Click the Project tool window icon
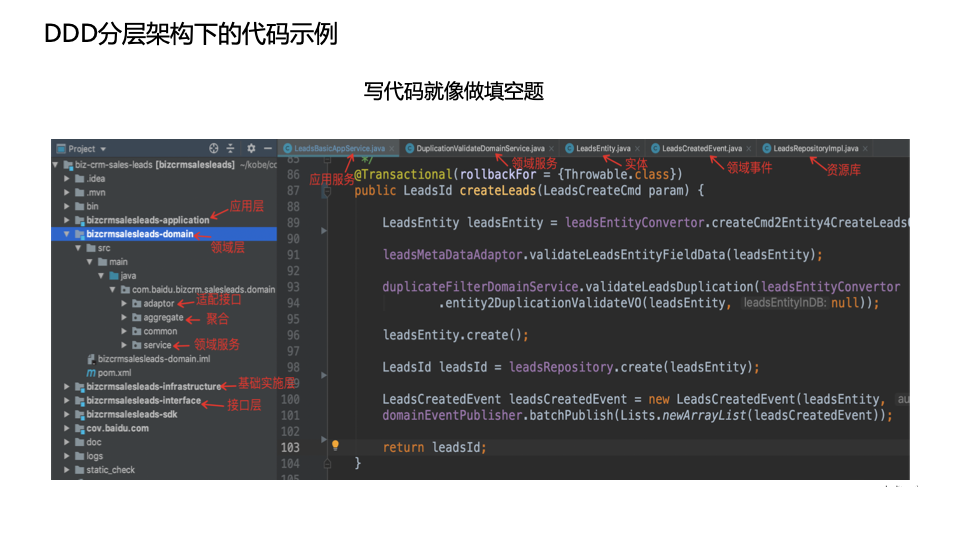Image resolution: width=960 pixels, height=540 pixels. click(61, 149)
